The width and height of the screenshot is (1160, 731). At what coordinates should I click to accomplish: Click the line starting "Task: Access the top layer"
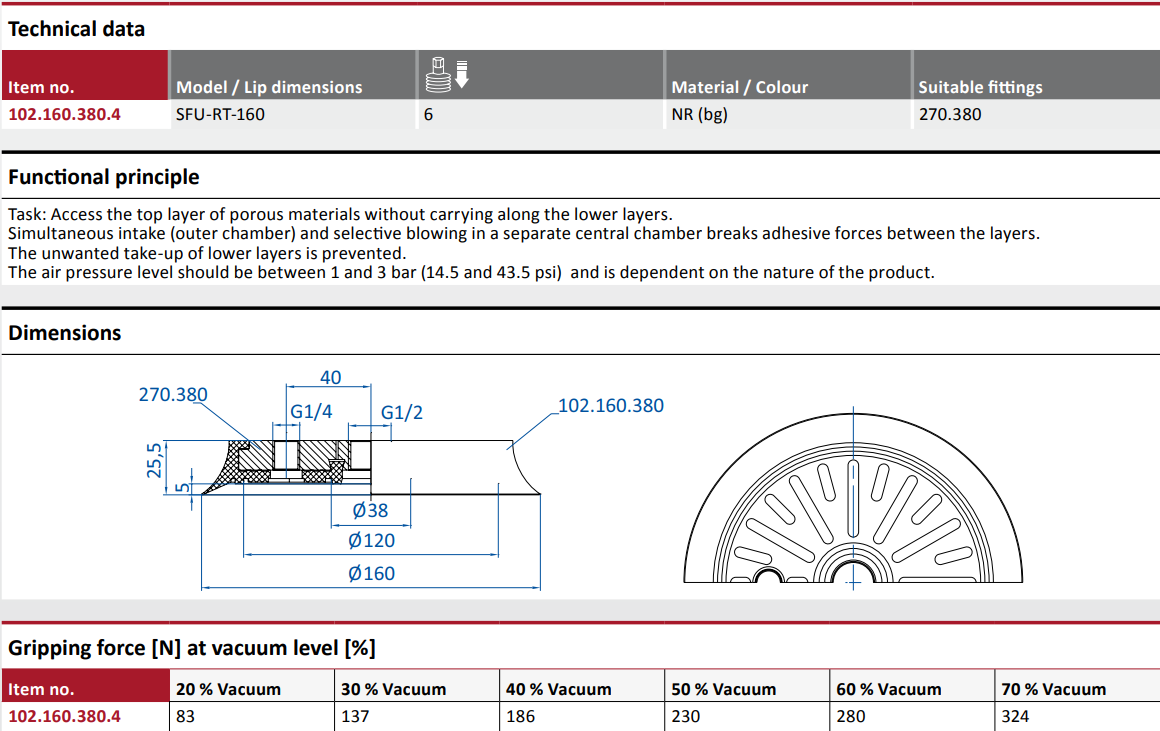click(340, 215)
